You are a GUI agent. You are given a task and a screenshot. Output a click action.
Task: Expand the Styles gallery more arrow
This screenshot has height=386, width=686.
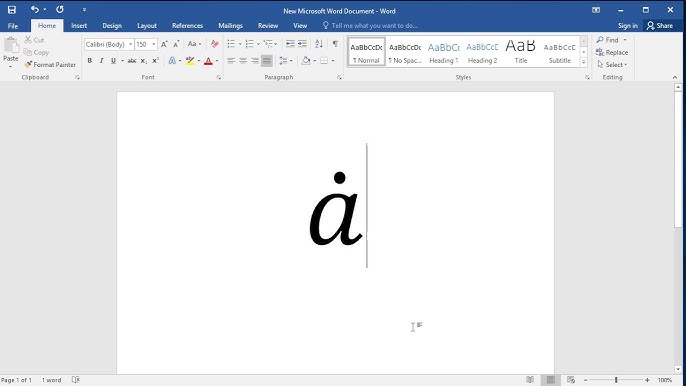pos(584,62)
